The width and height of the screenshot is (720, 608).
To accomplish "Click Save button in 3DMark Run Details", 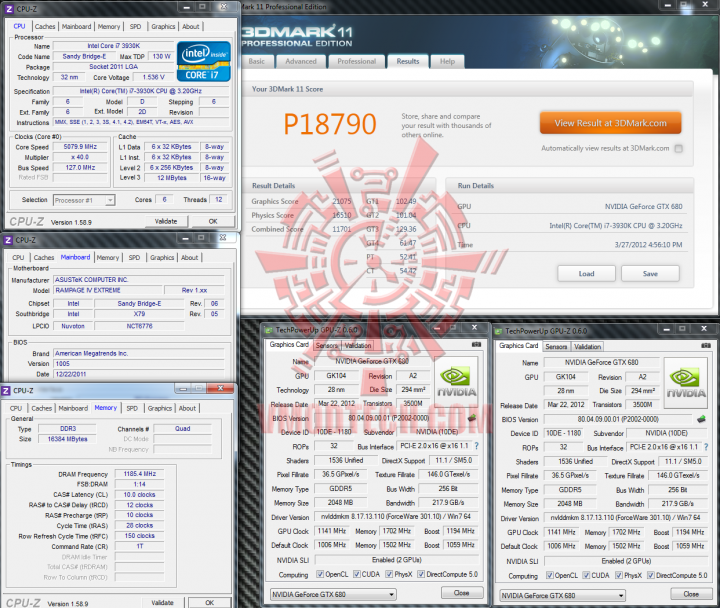I will [x=650, y=274].
